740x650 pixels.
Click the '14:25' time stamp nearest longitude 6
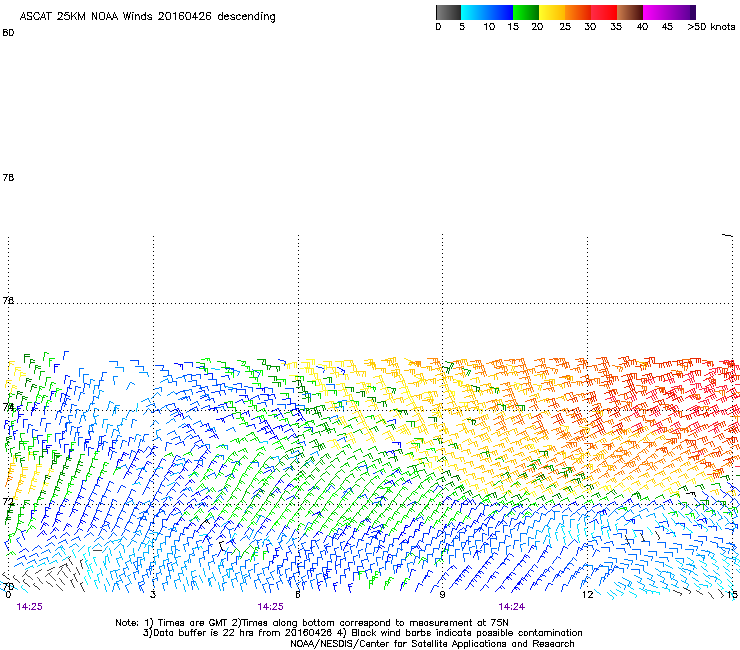[x=270, y=607]
